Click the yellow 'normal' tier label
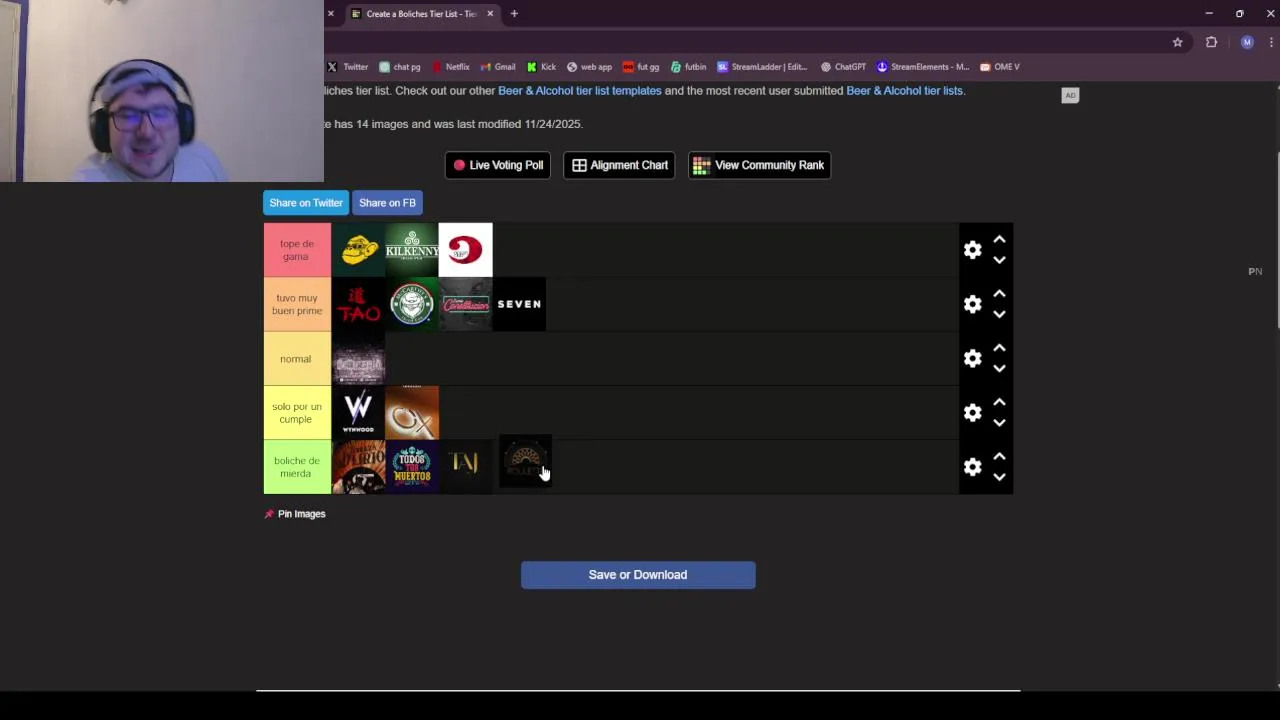This screenshot has height=720, width=1280. click(x=297, y=358)
